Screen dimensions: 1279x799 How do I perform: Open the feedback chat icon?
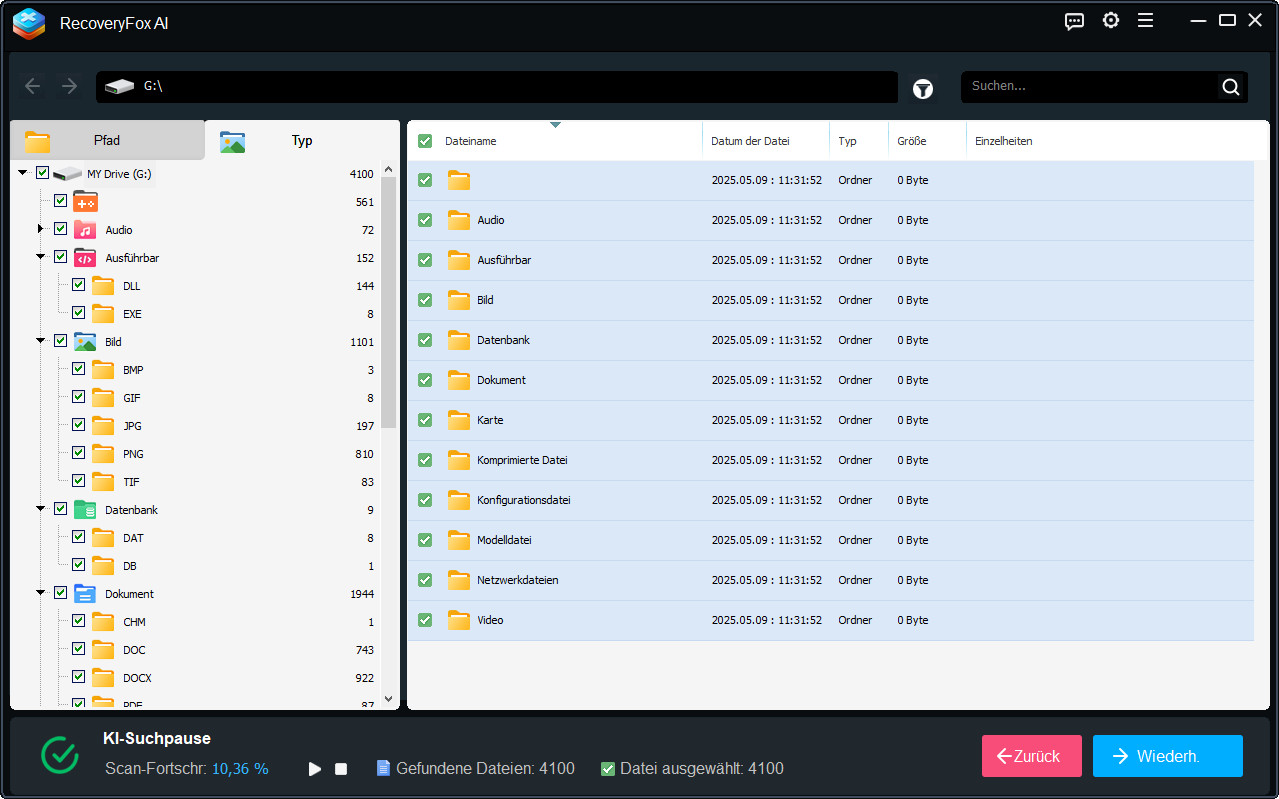tap(1074, 21)
